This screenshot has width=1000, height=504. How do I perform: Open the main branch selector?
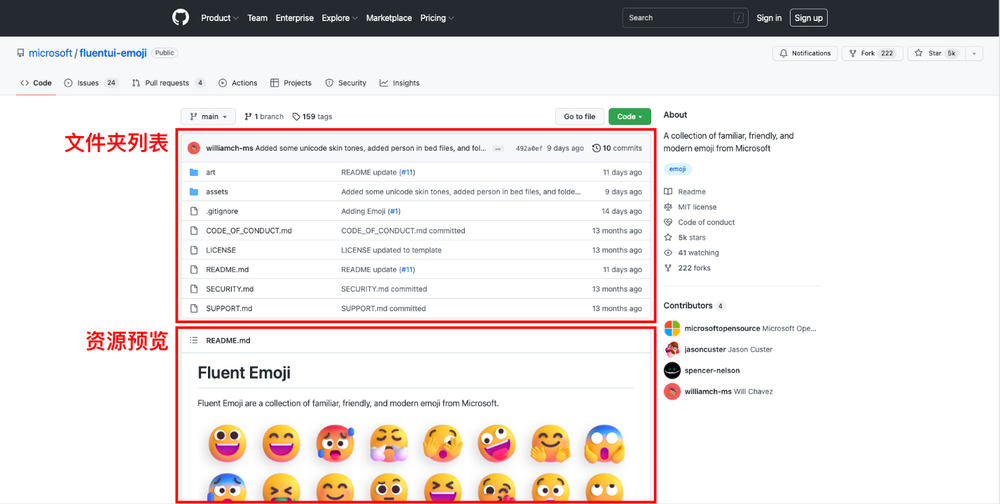coord(208,117)
